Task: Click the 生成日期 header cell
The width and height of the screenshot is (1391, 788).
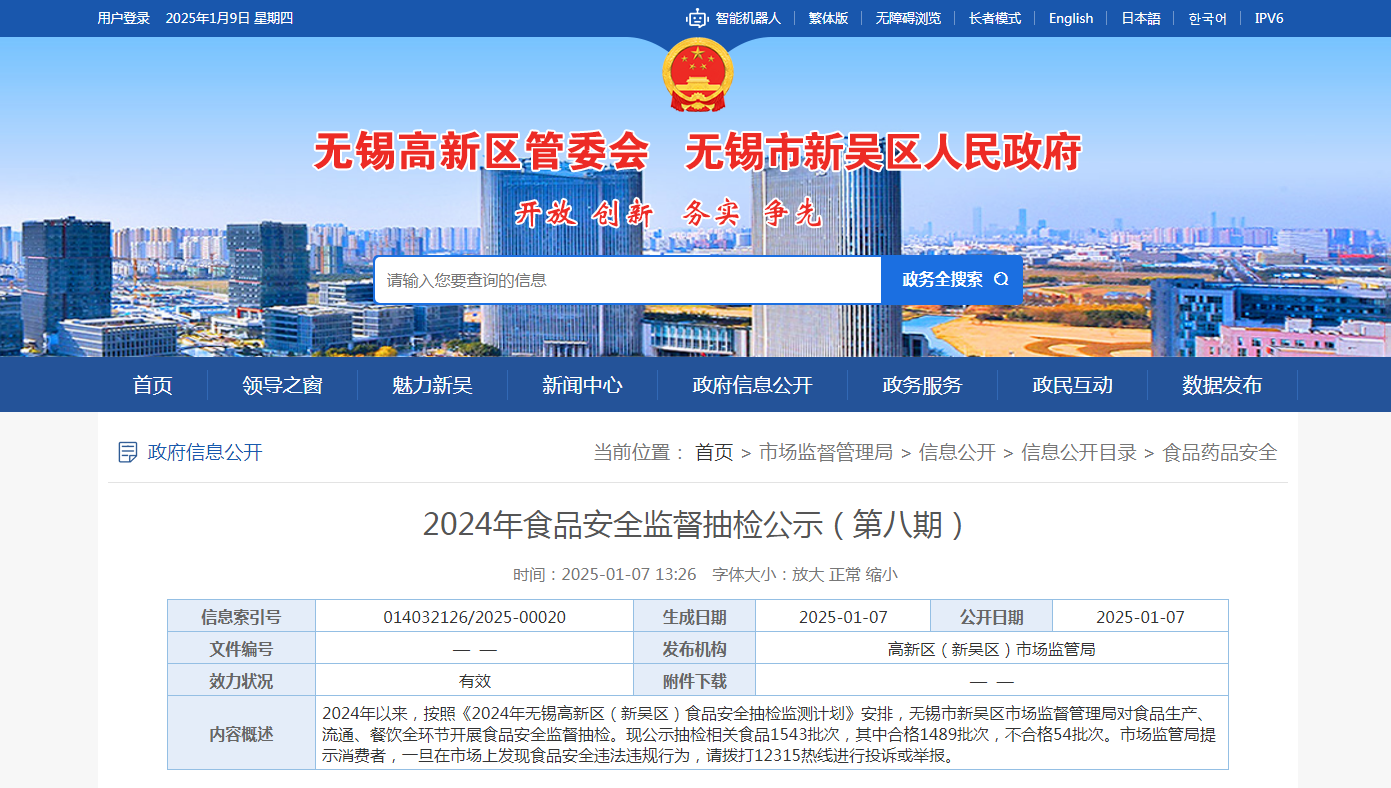Action: 695,616
